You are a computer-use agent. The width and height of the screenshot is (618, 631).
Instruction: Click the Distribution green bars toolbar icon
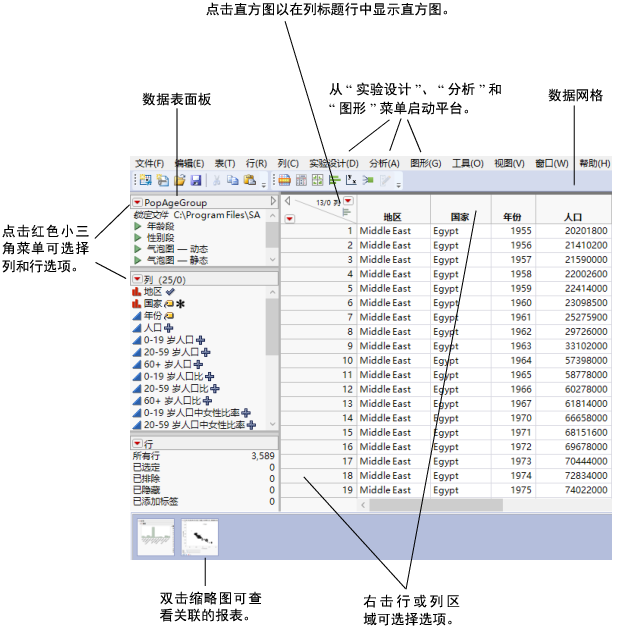[334, 180]
